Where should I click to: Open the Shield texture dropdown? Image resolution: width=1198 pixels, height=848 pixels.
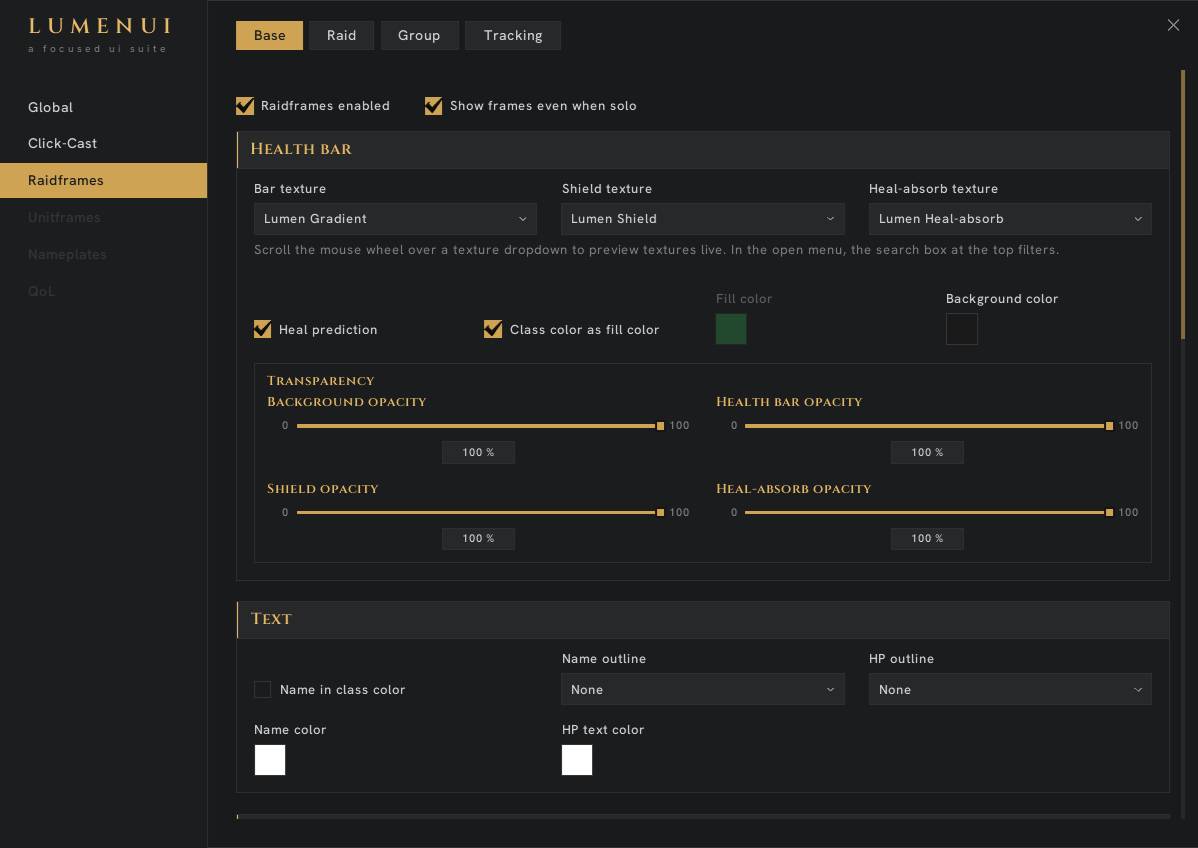[702, 218]
